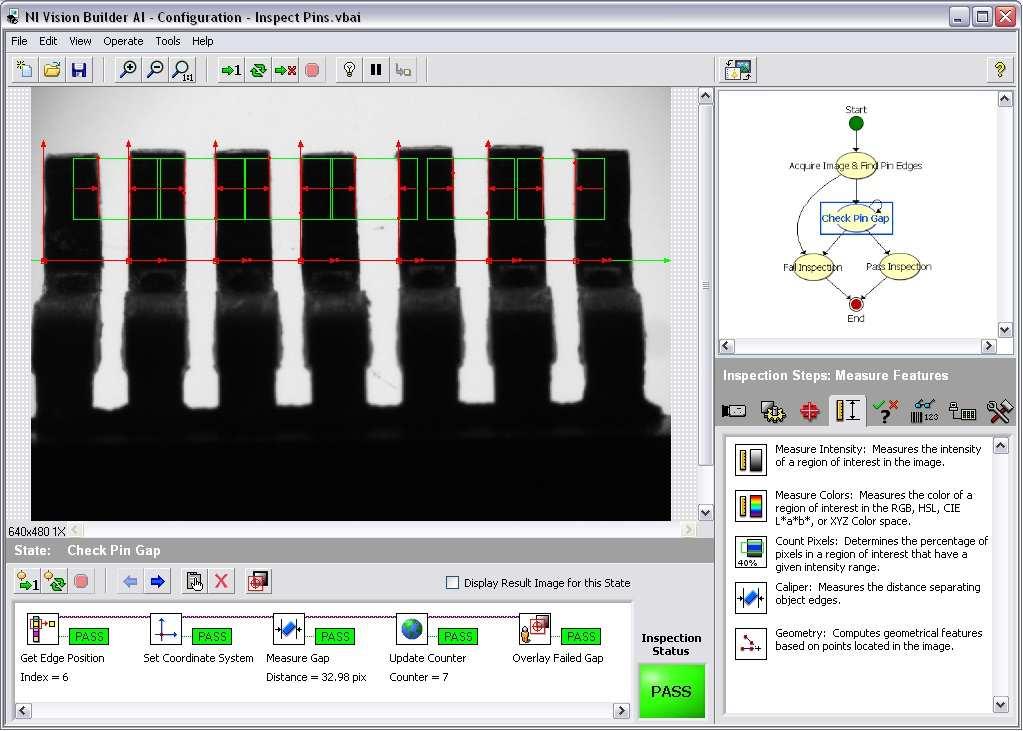Click Counter = 7 result text
Viewport: 1023px width, 731px height.
click(x=418, y=677)
